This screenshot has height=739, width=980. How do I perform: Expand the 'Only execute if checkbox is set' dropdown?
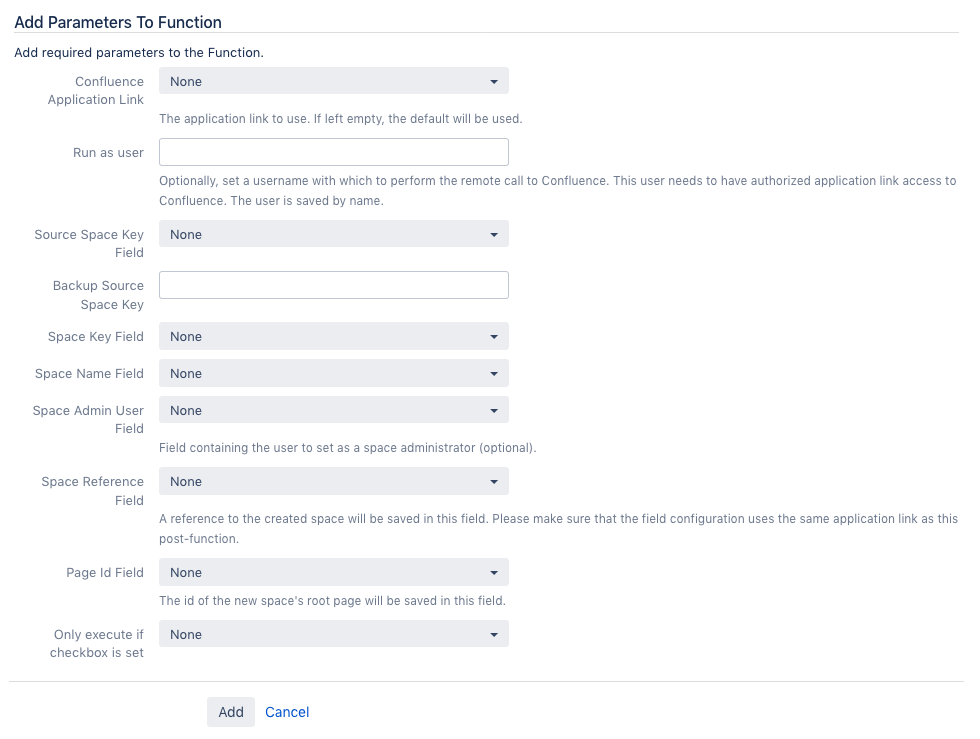click(334, 634)
